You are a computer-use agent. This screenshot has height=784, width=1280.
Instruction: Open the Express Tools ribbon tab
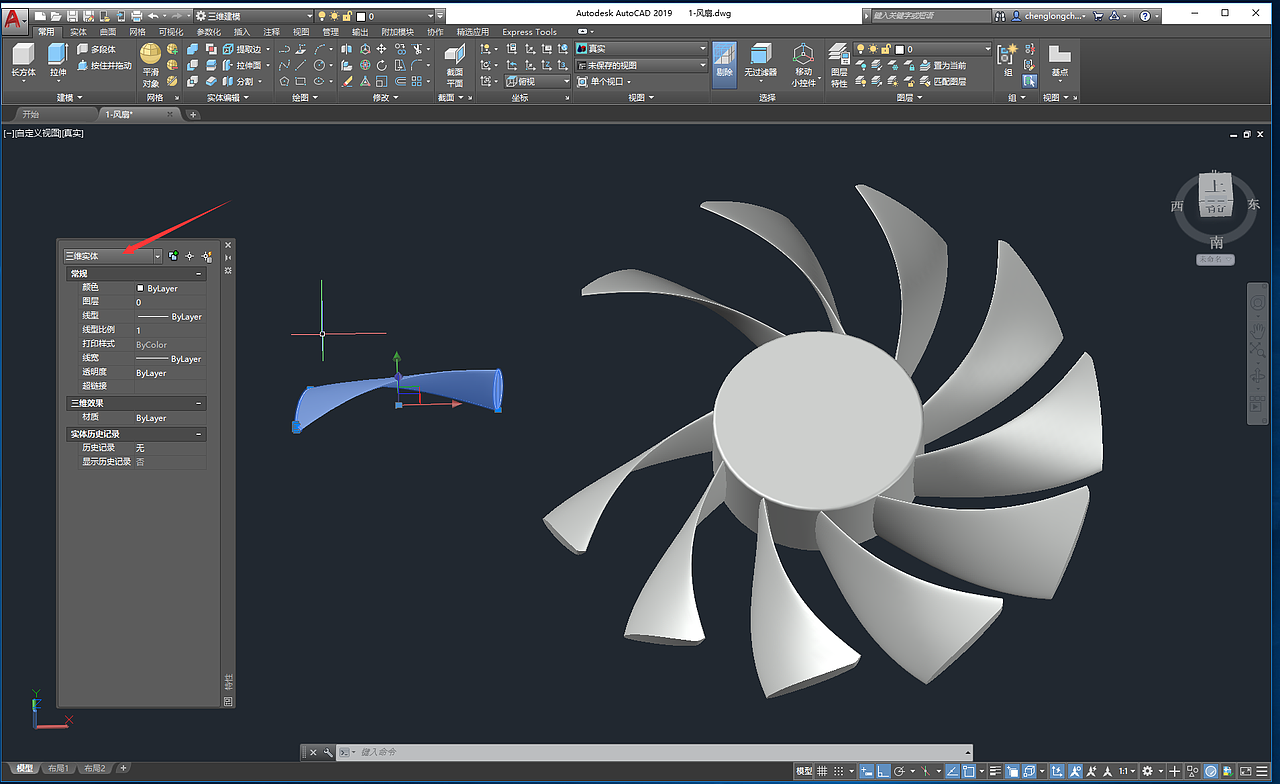point(529,32)
